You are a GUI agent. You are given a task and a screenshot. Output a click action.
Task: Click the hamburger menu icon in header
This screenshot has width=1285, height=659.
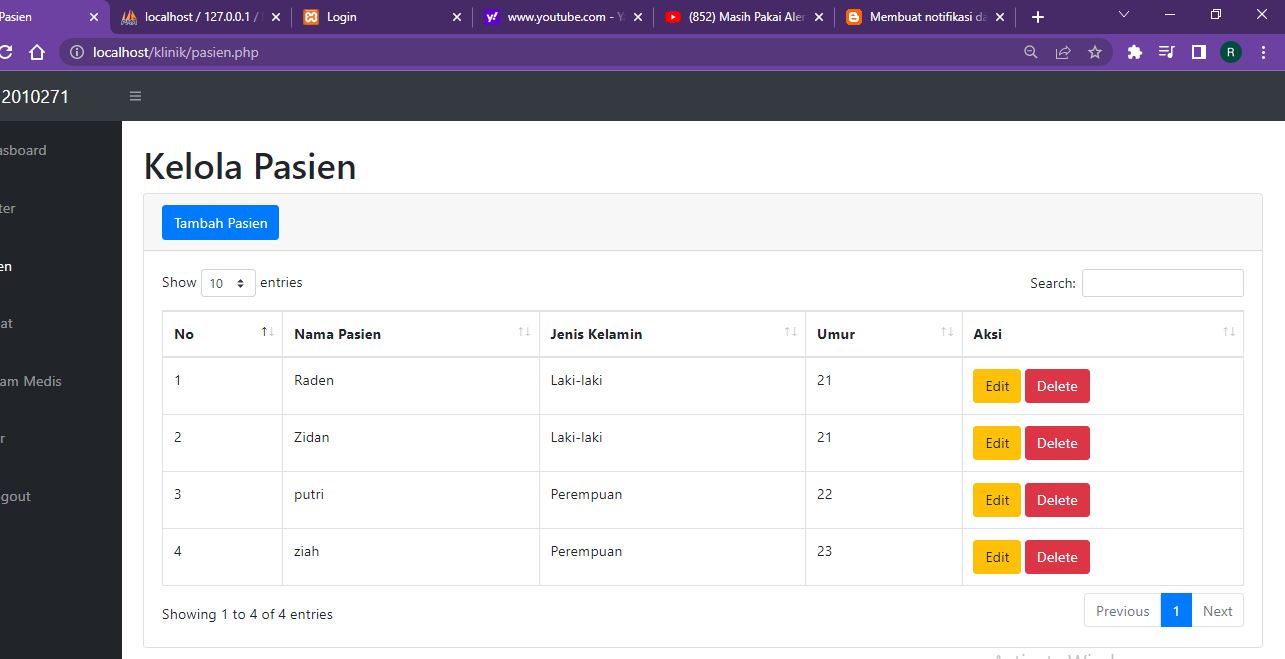pyautogui.click(x=135, y=96)
